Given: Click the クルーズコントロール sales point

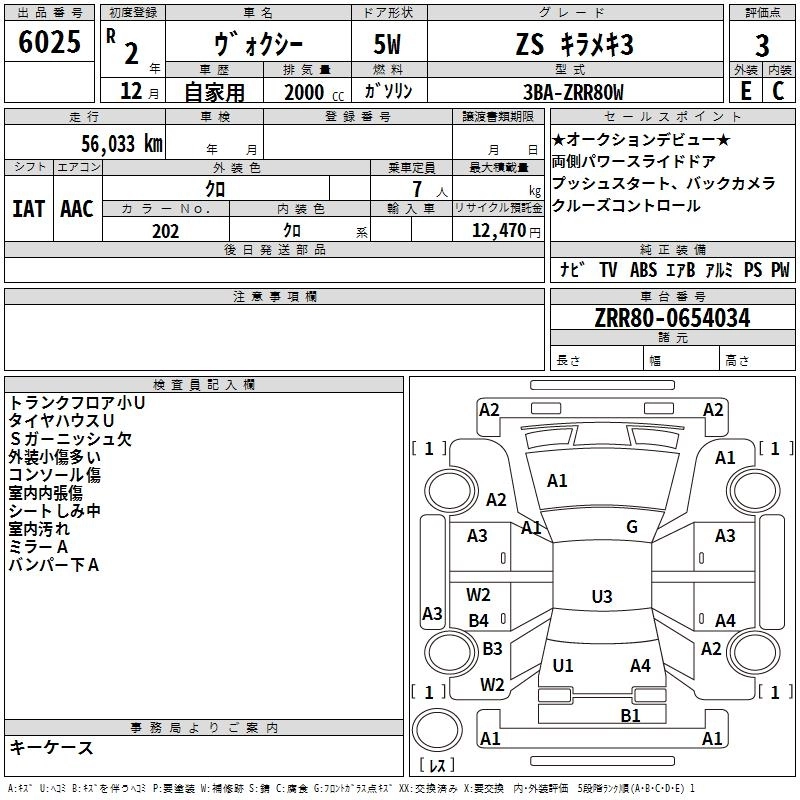Looking at the screenshot, I should [626, 205].
